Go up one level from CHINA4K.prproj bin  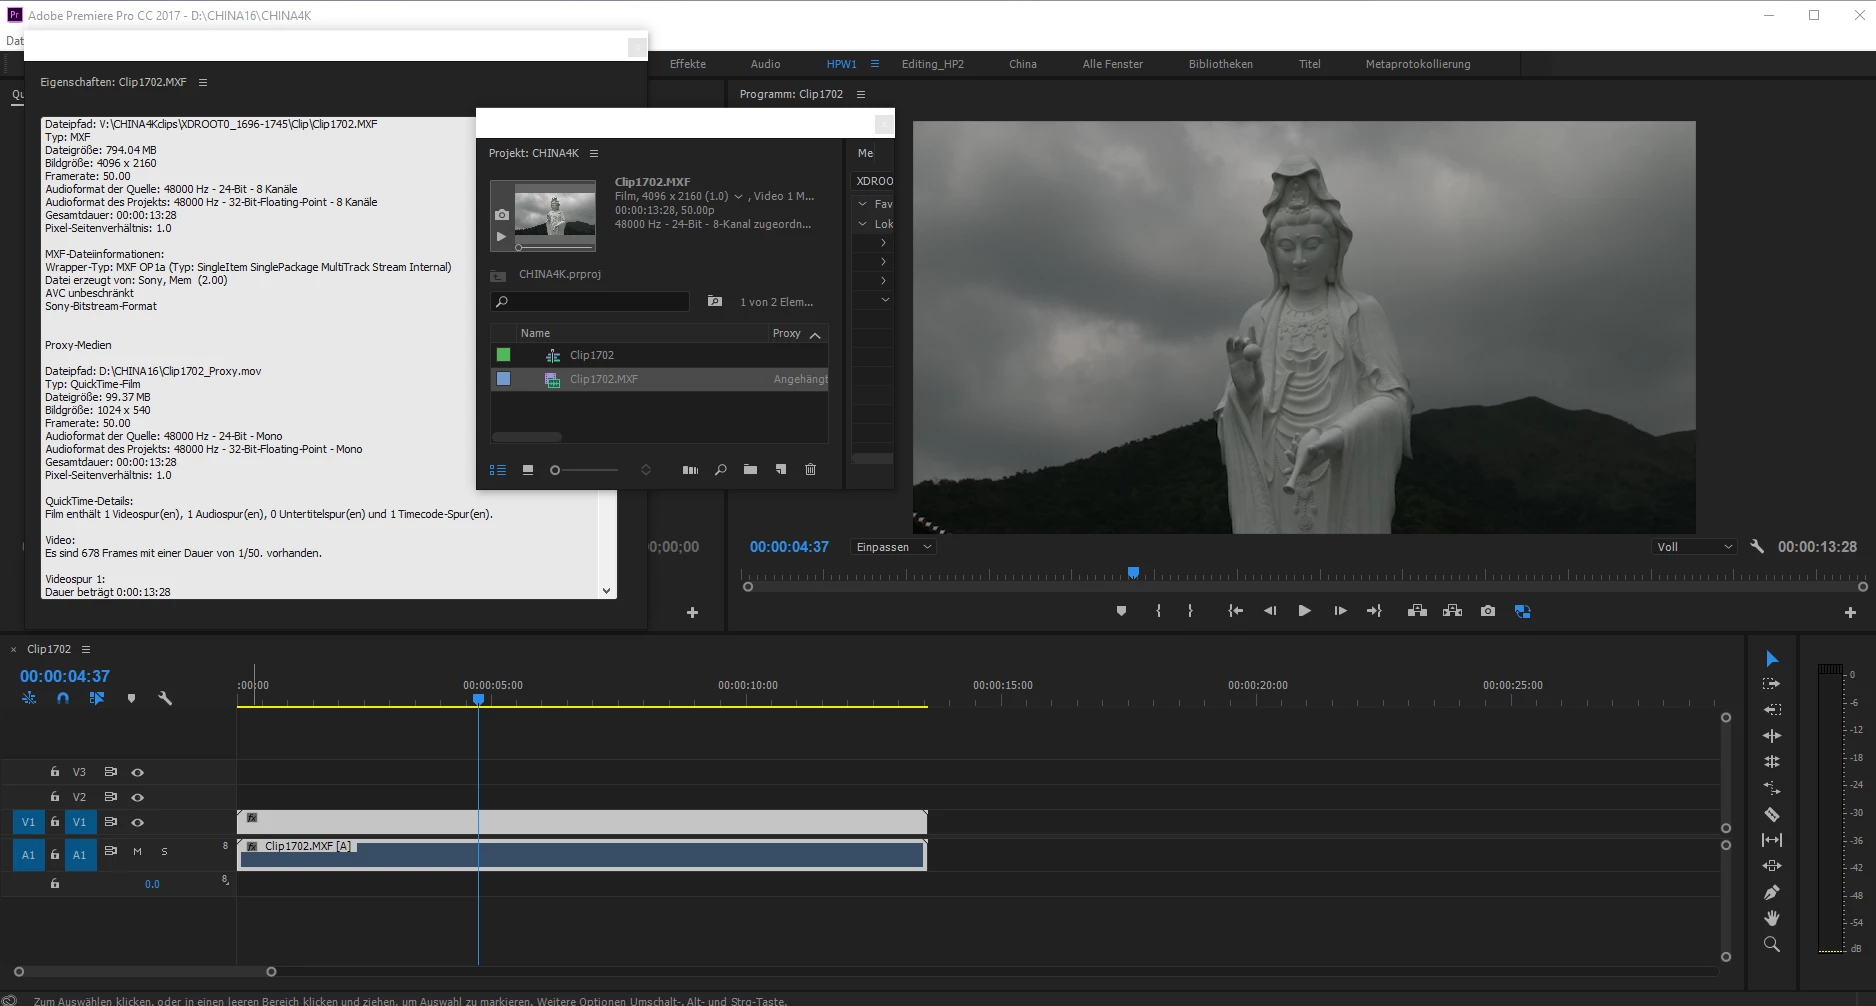click(498, 275)
